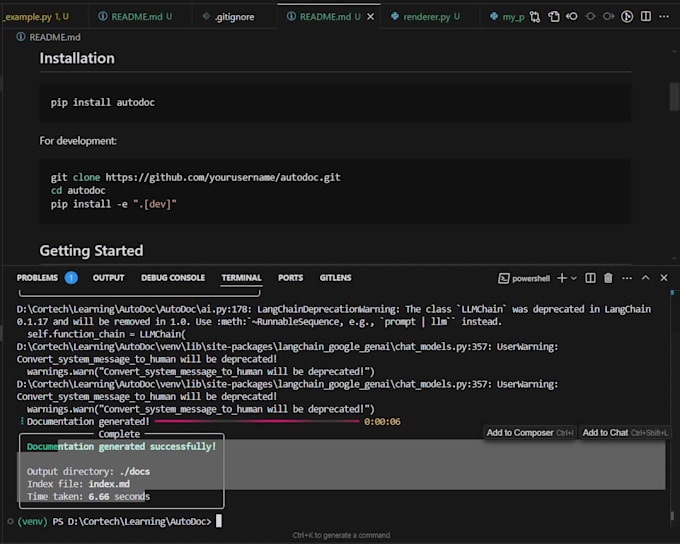Open the editor More Actions ellipsis menu
Screen dimensions: 680x544
tap(664, 16)
